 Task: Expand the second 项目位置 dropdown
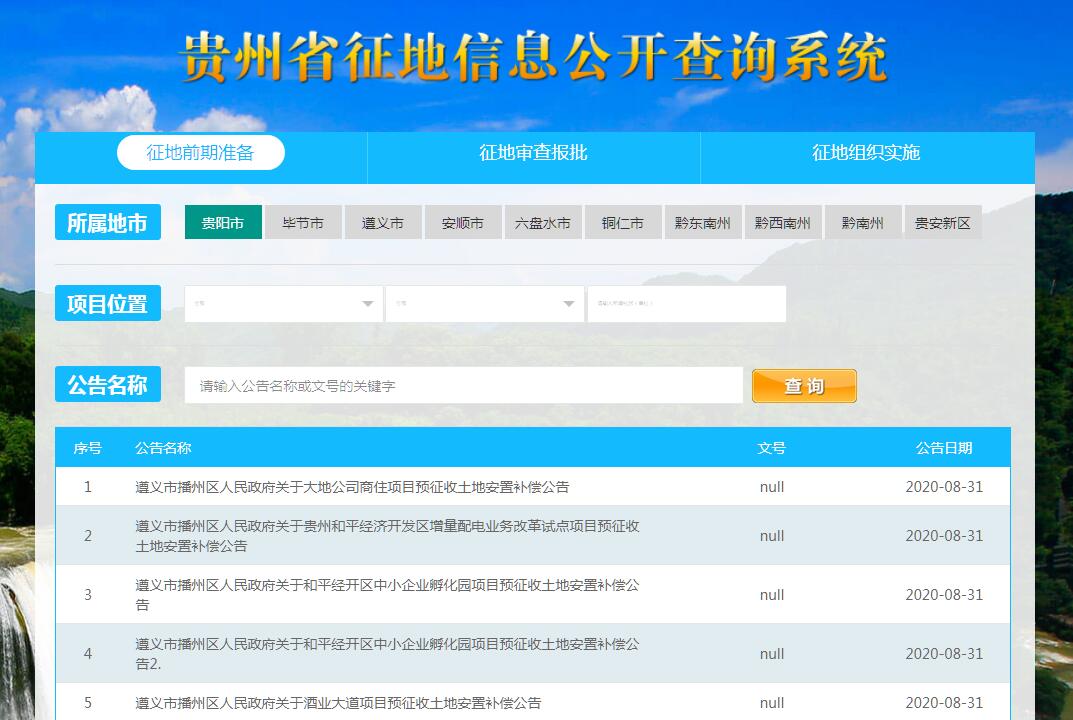pos(485,304)
